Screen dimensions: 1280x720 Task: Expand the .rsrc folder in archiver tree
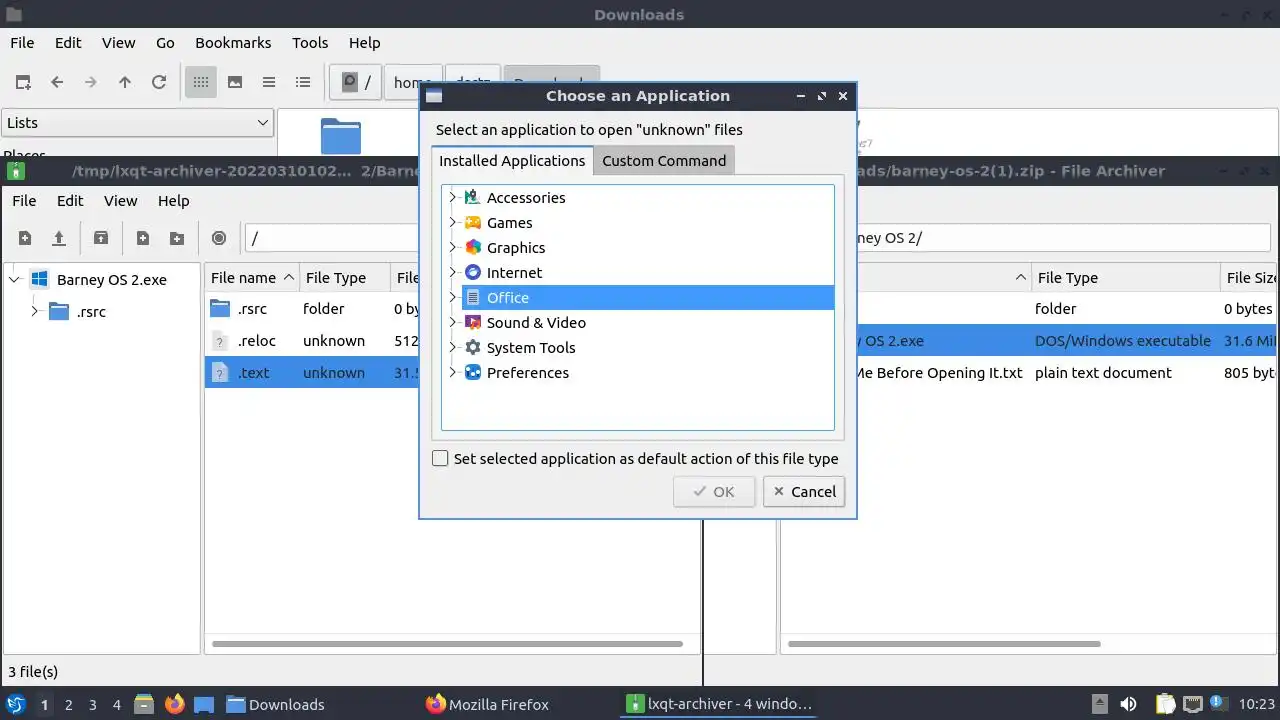point(35,311)
